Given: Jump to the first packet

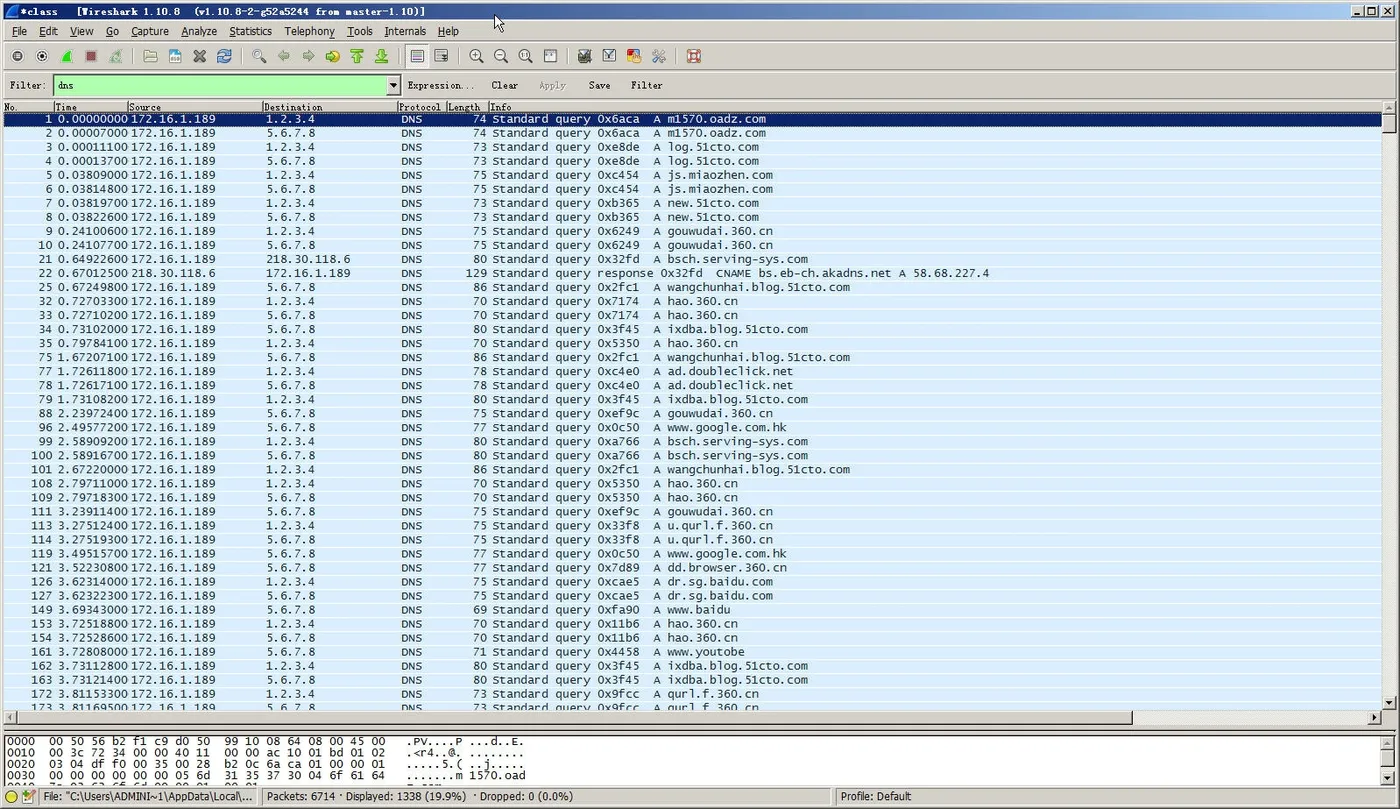Looking at the screenshot, I should (357, 57).
